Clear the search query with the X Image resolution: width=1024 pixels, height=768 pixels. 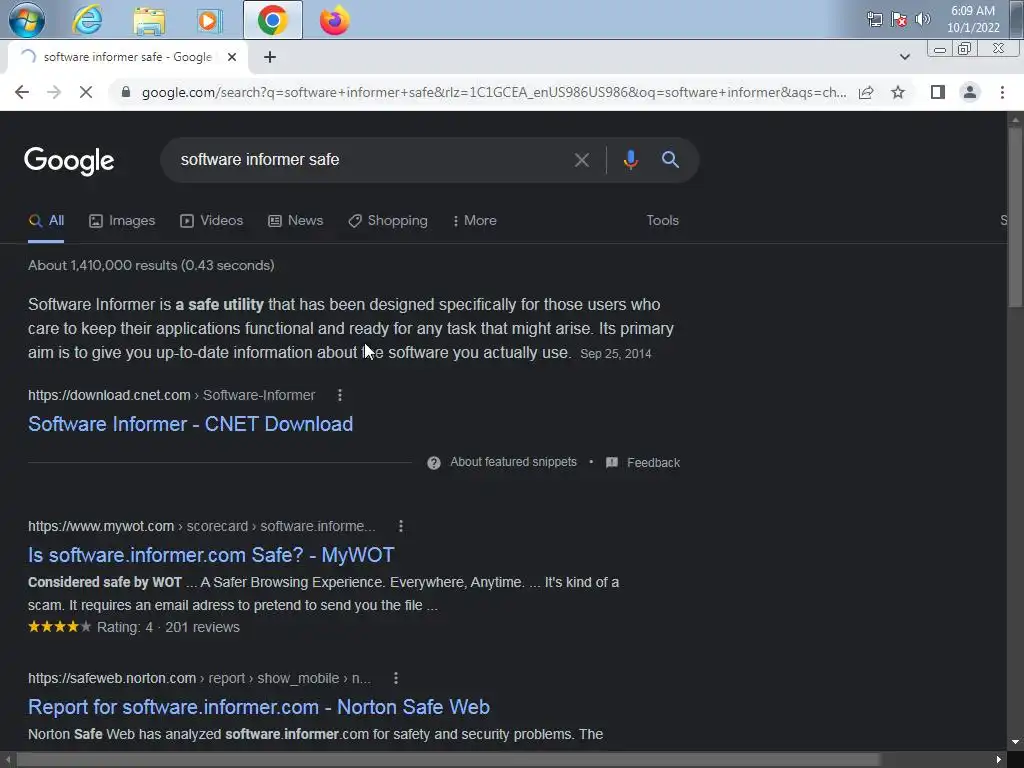tap(581, 160)
